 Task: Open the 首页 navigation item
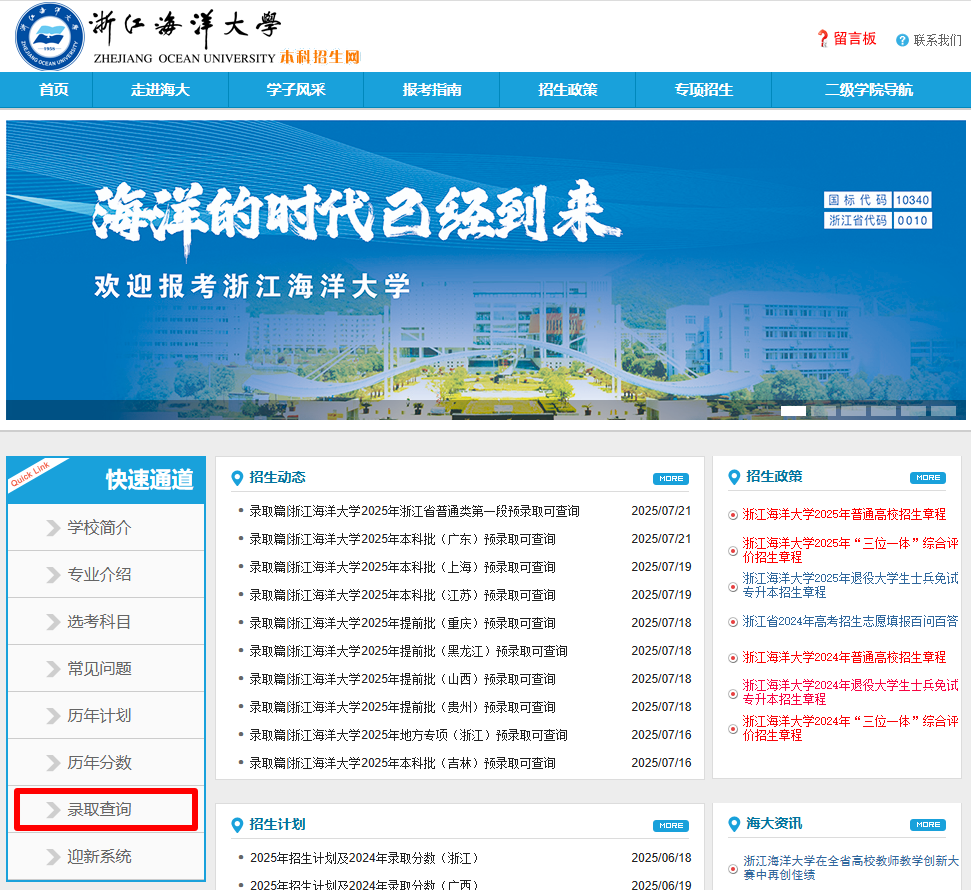(x=53, y=90)
